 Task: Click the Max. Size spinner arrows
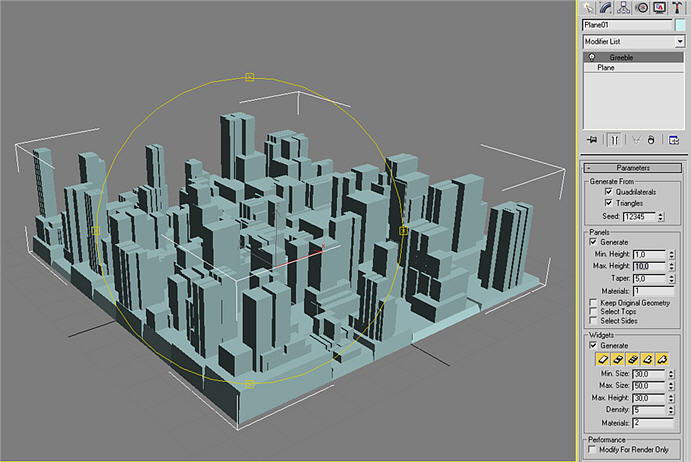coord(671,386)
